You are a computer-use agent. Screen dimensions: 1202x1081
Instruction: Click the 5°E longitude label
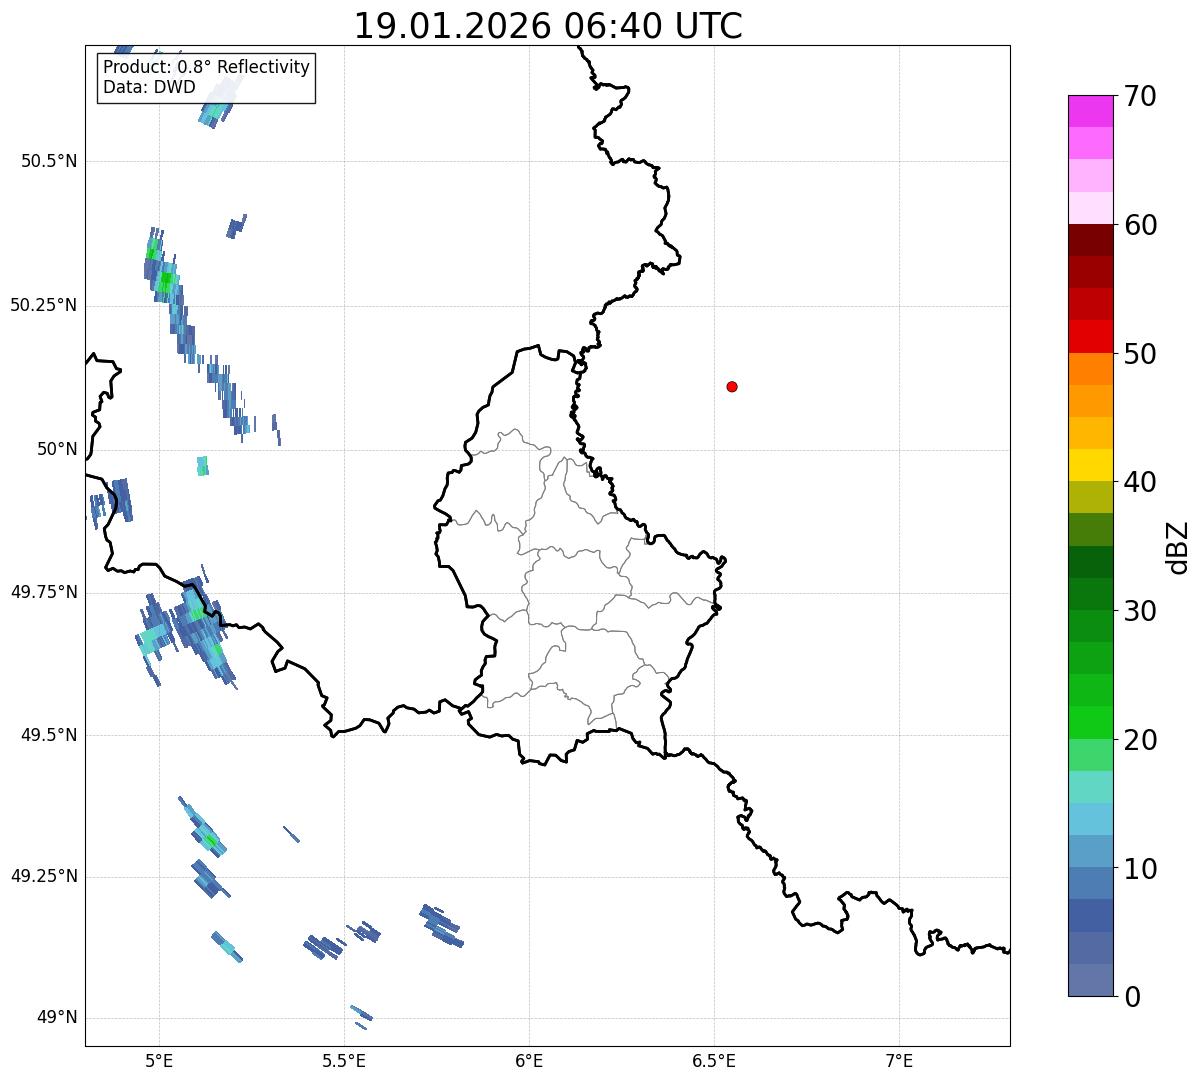[x=159, y=1060]
